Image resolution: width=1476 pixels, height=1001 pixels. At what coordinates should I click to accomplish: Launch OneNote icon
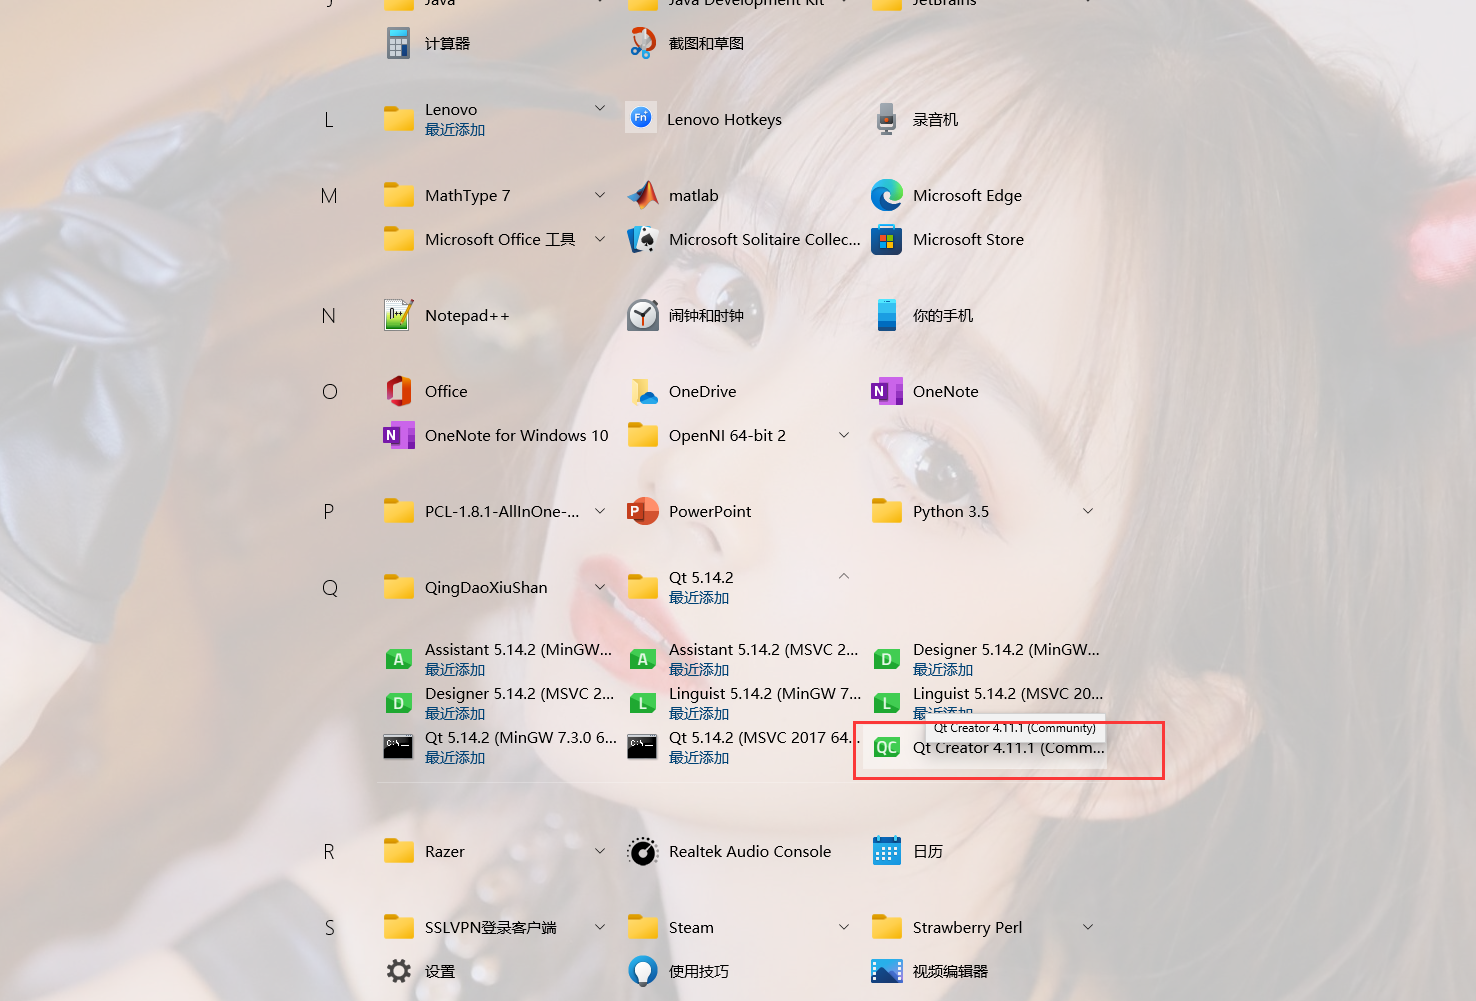[x=887, y=391]
